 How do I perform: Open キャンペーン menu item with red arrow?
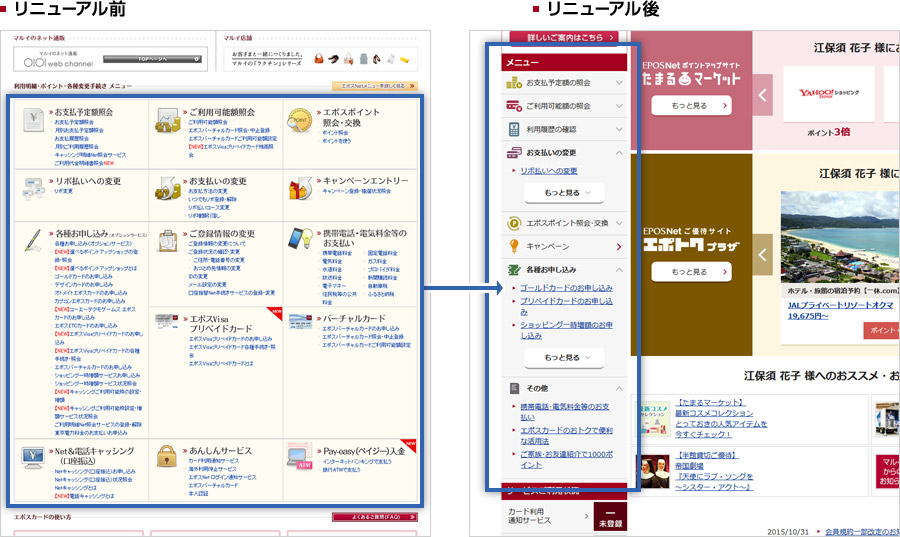564,246
